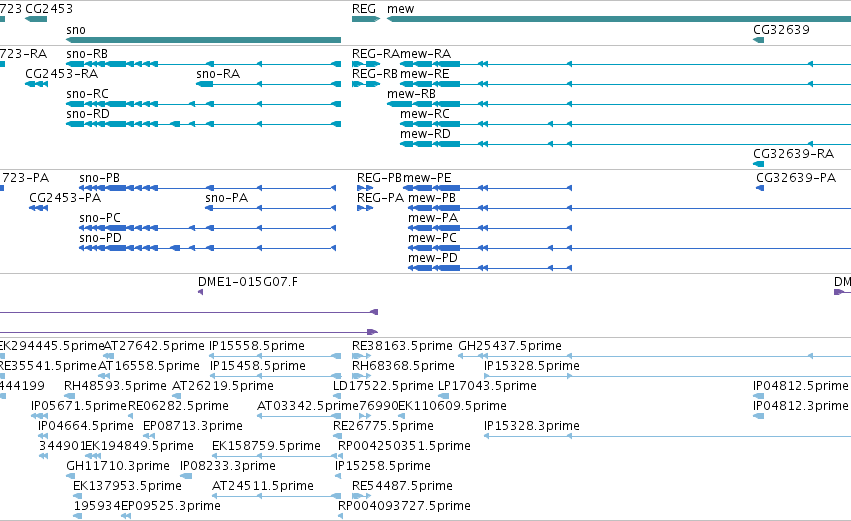Select the mew gene label
The image size is (851, 521).
401,9
